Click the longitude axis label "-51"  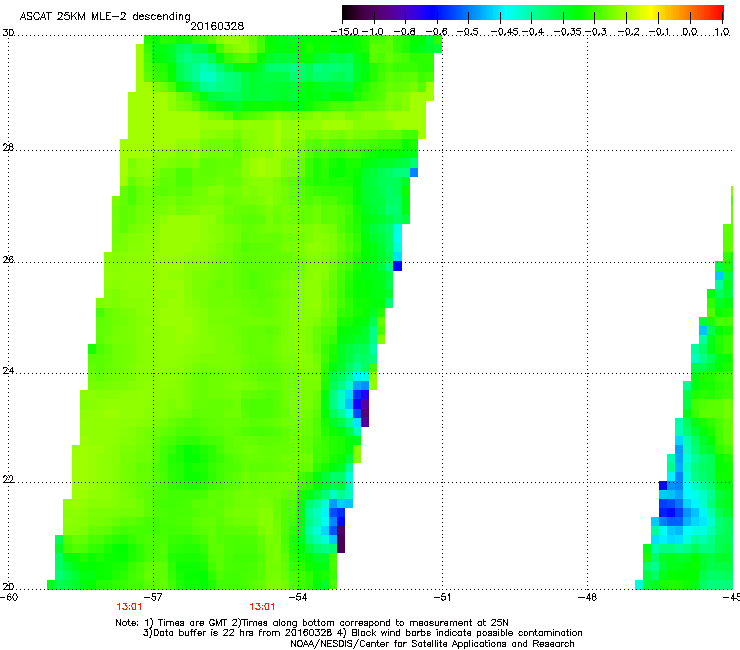[x=442, y=597]
